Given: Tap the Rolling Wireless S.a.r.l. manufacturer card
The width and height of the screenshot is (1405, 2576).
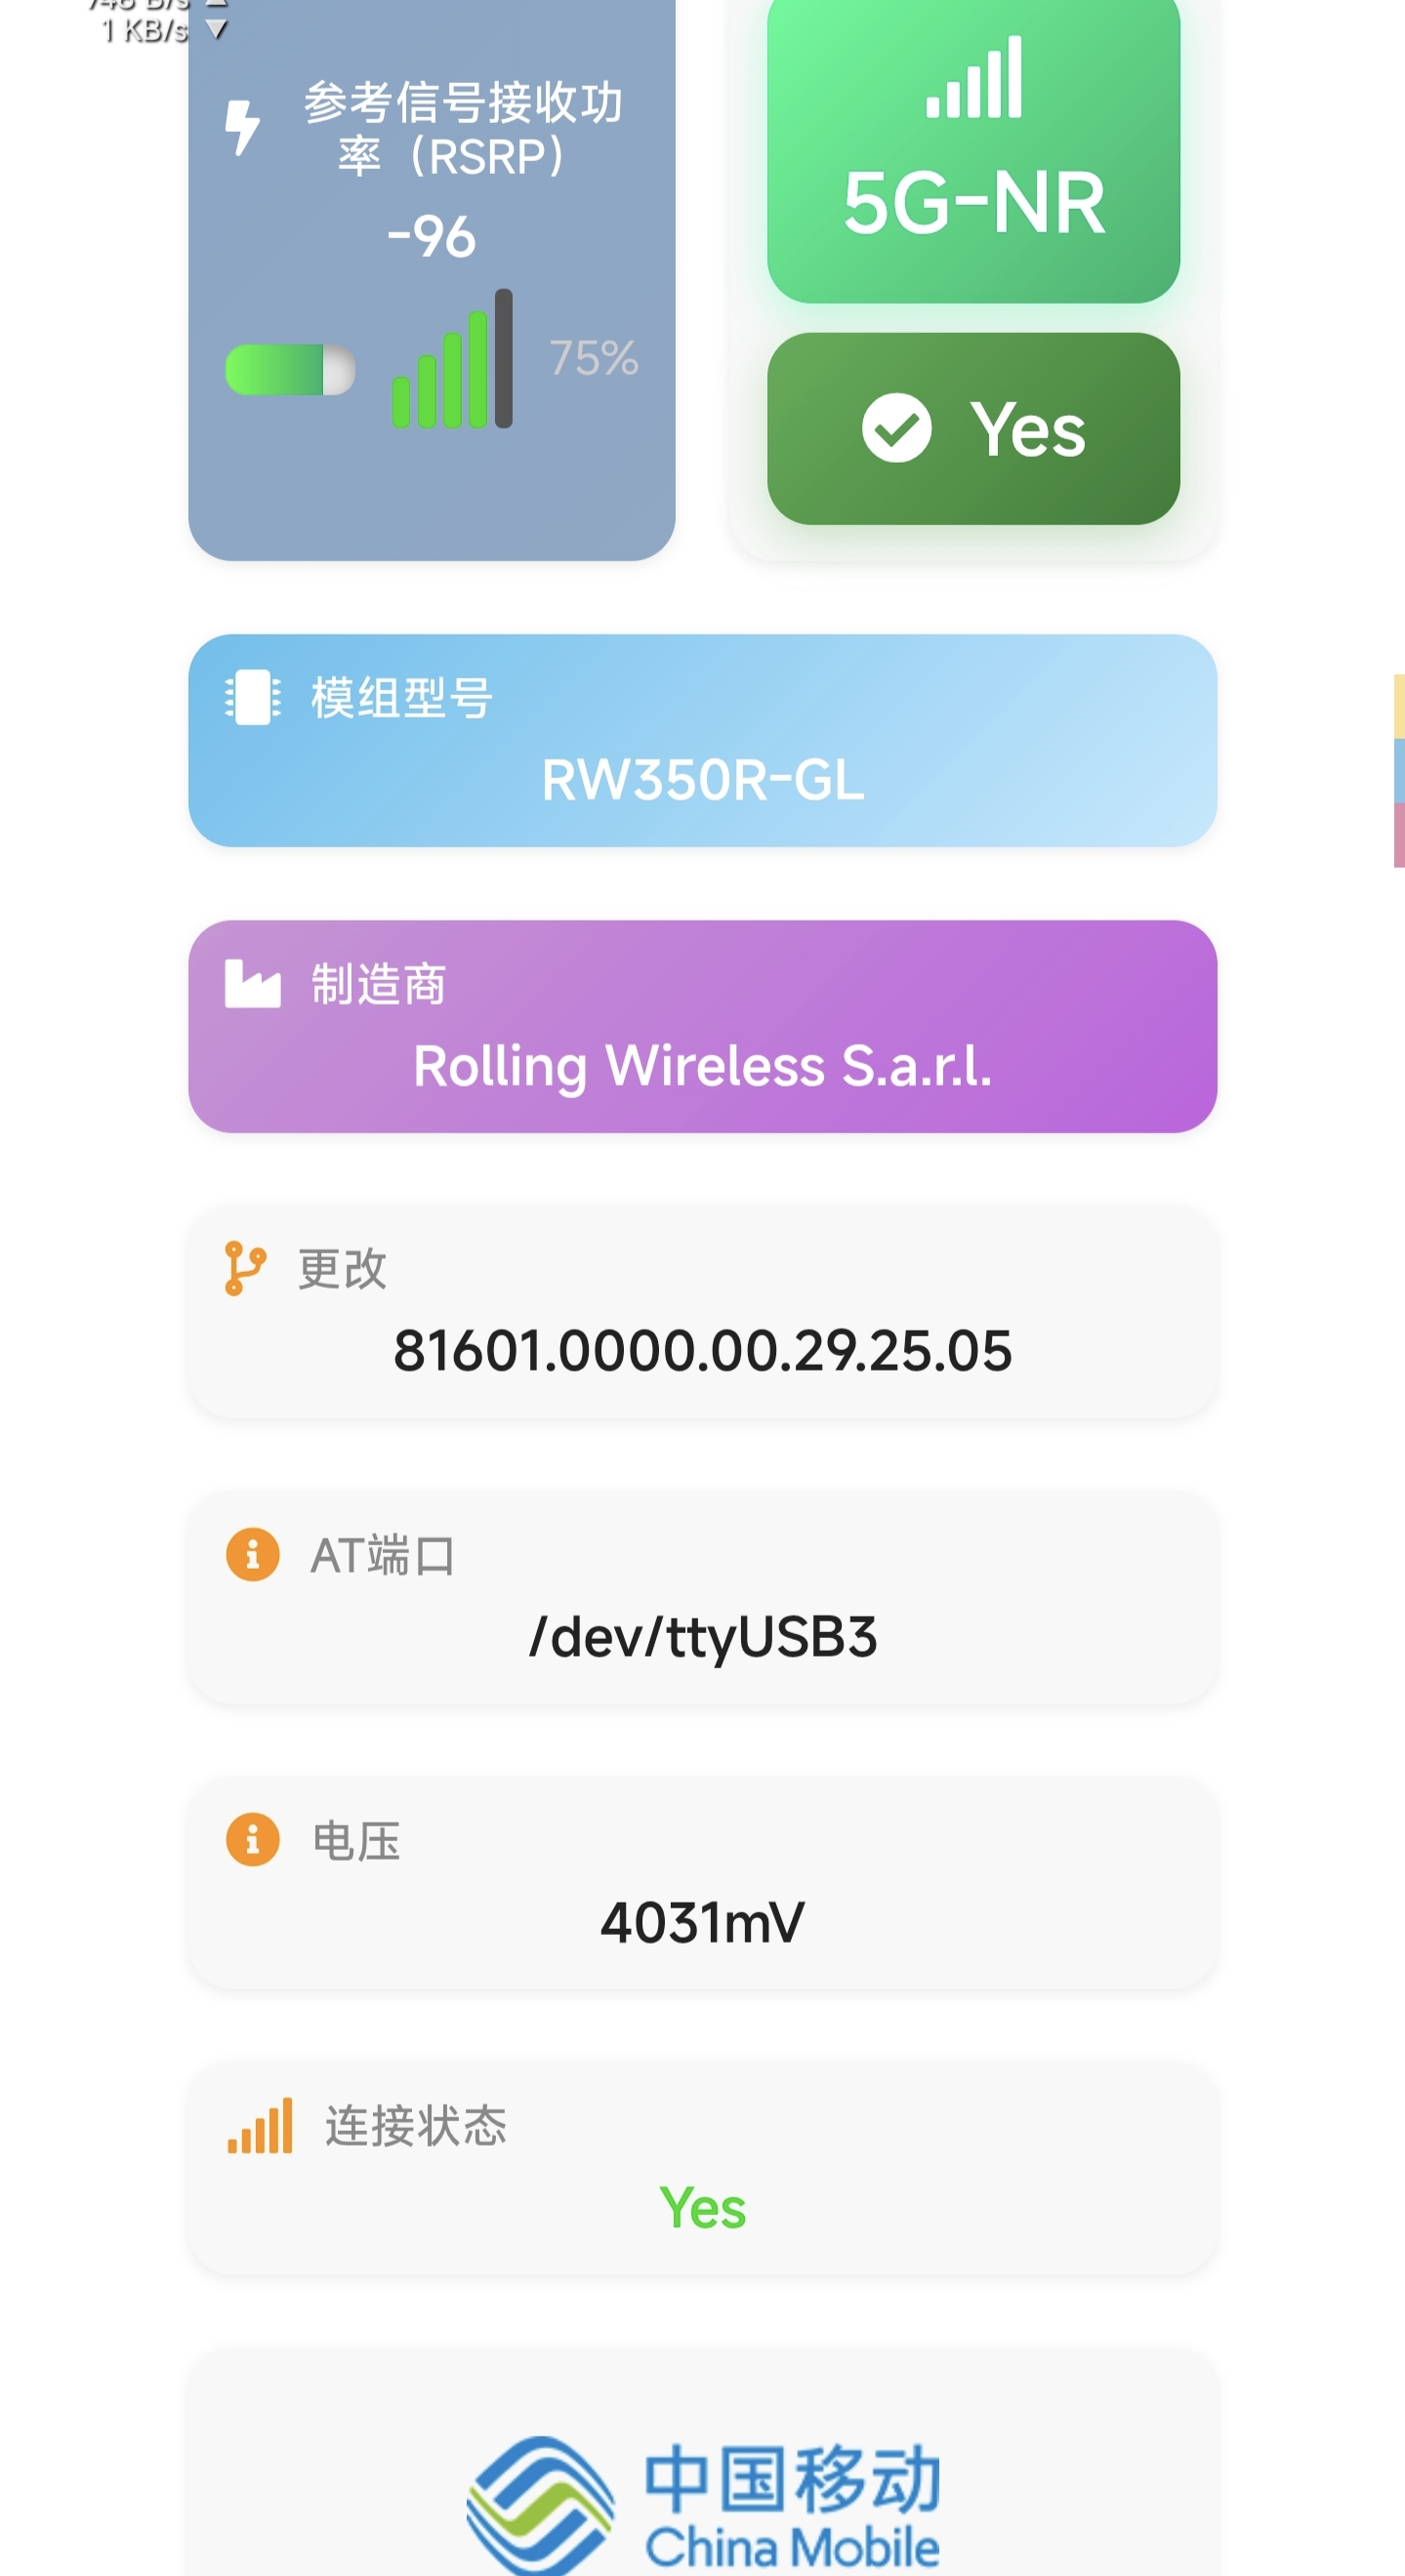Looking at the screenshot, I should pos(702,1027).
